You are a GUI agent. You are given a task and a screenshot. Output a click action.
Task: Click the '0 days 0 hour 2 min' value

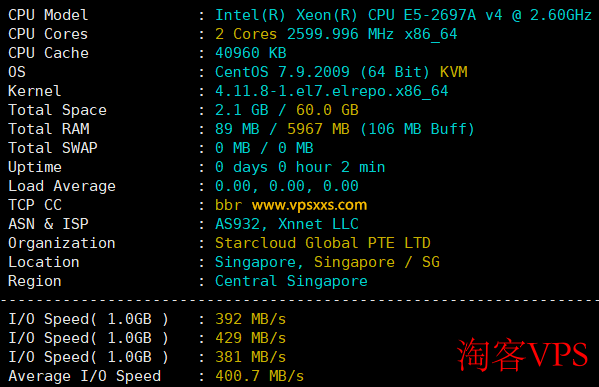click(300, 167)
